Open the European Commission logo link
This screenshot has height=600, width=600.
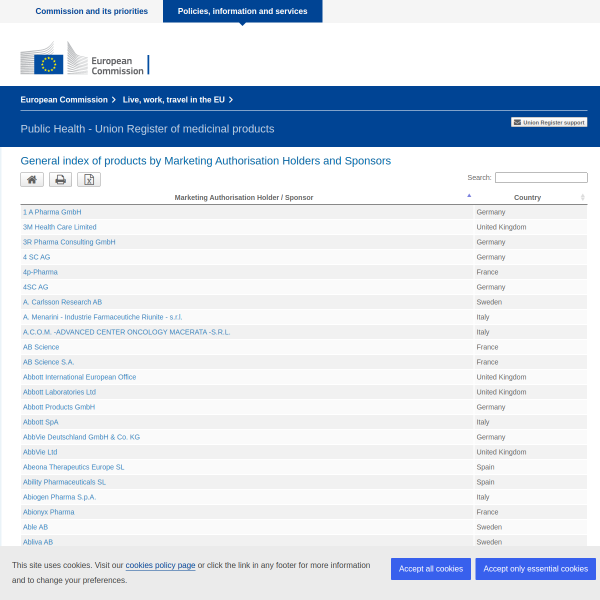[85, 59]
